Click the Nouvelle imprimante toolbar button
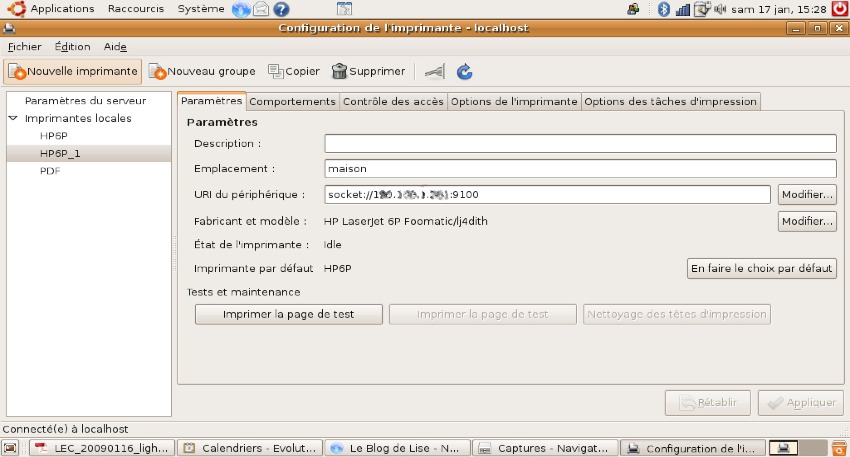Viewport: 850px width, 457px height. pyautogui.click(x=72, y=72)
